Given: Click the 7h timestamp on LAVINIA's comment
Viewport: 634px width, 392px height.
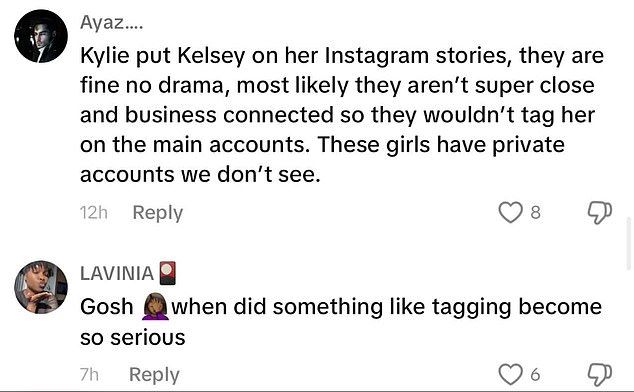Looking at the screenshot, I should pyautogui.click(x=89, y=375).
